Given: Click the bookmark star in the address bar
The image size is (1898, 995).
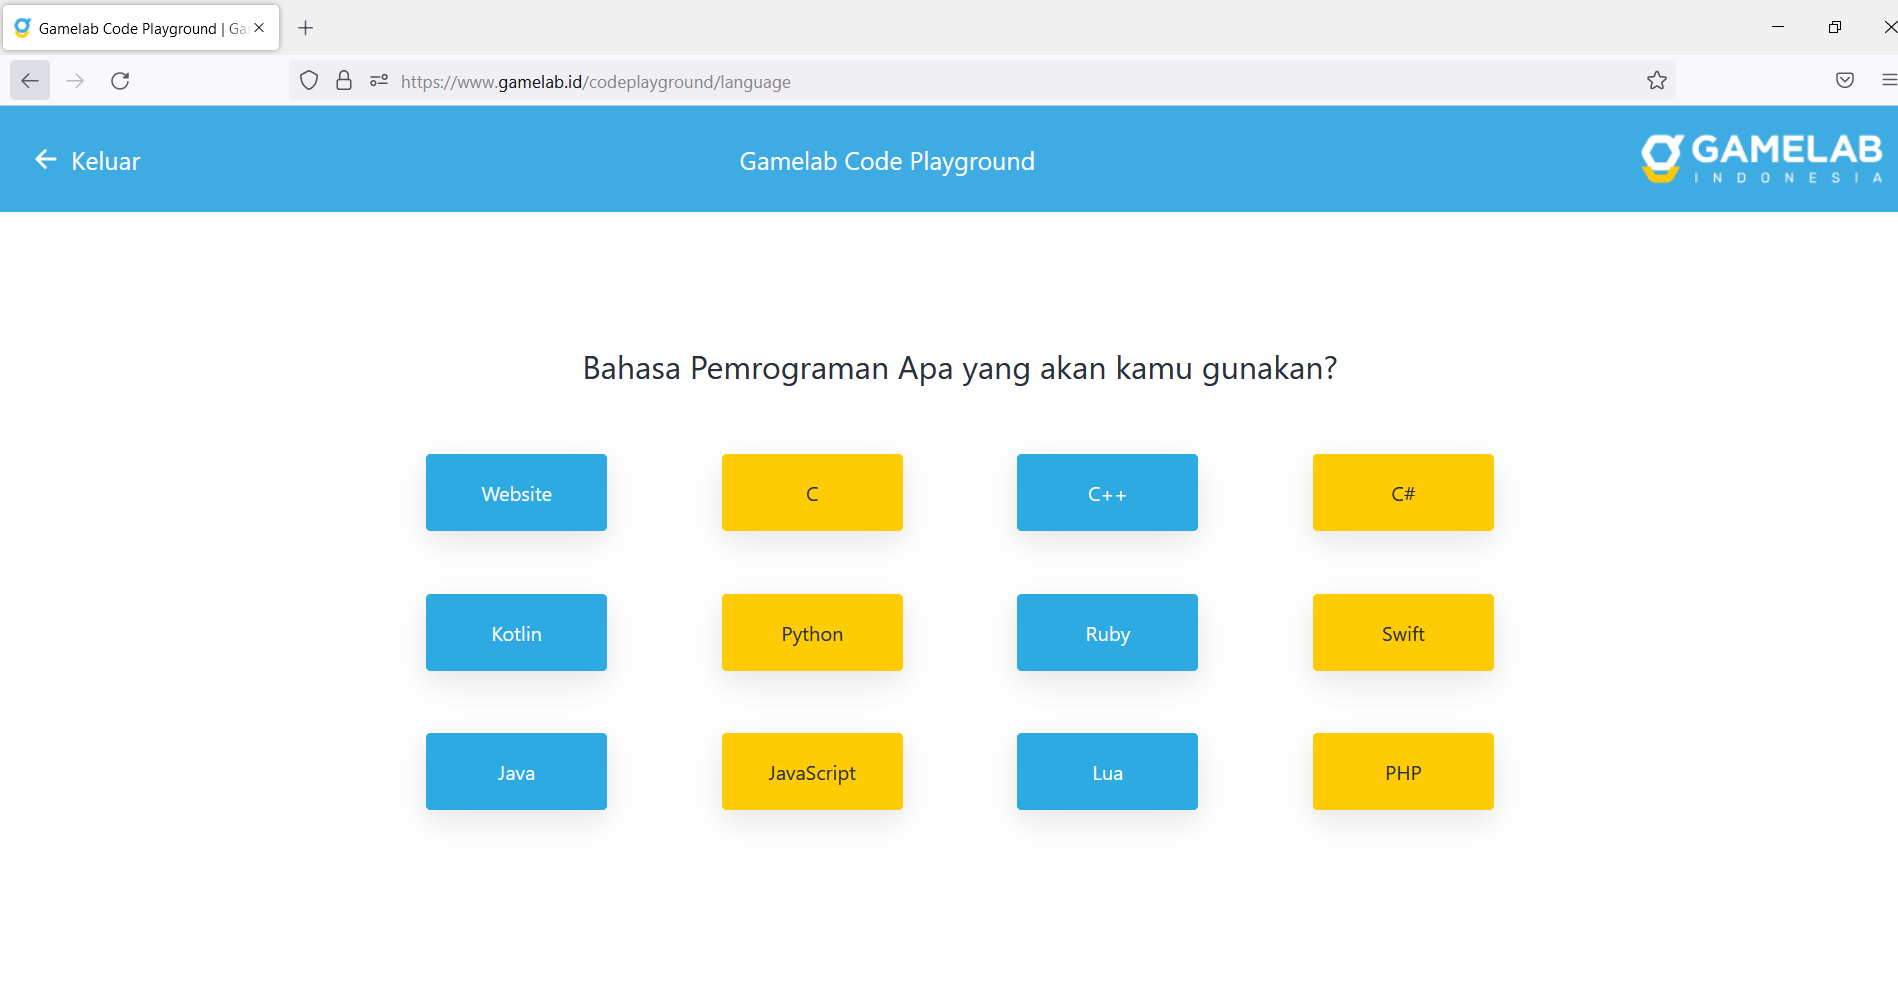Looking at the screenshot, I should pyautogui.click(x=1657, y=80).
